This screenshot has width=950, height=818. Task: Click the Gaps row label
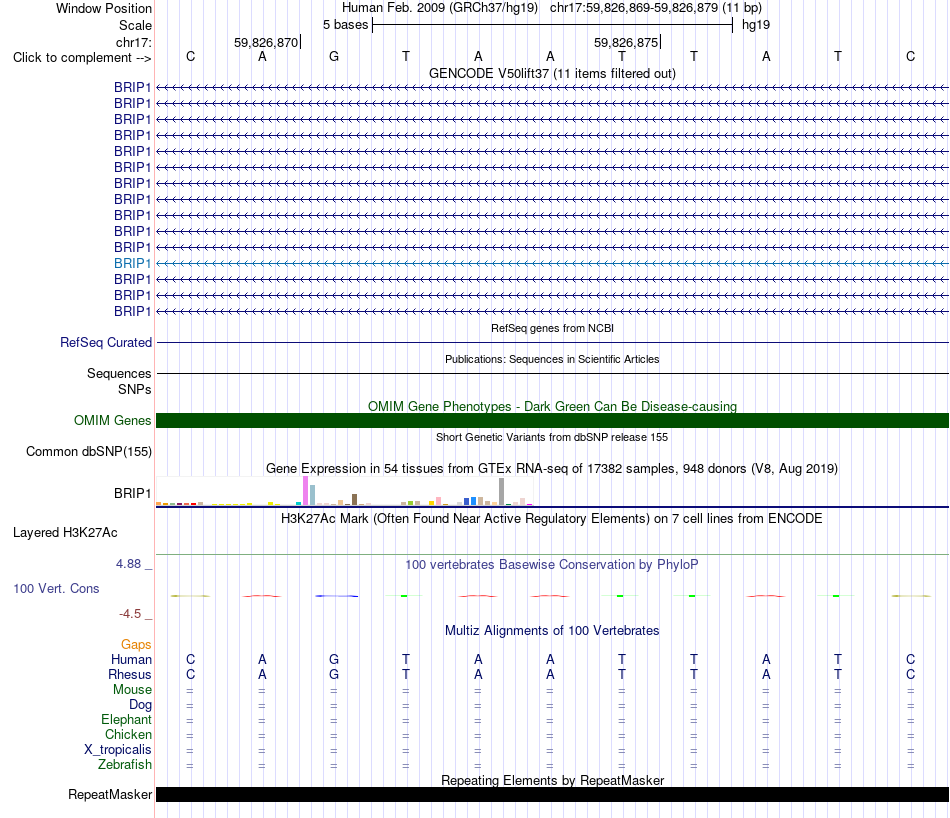coord(136,645)
